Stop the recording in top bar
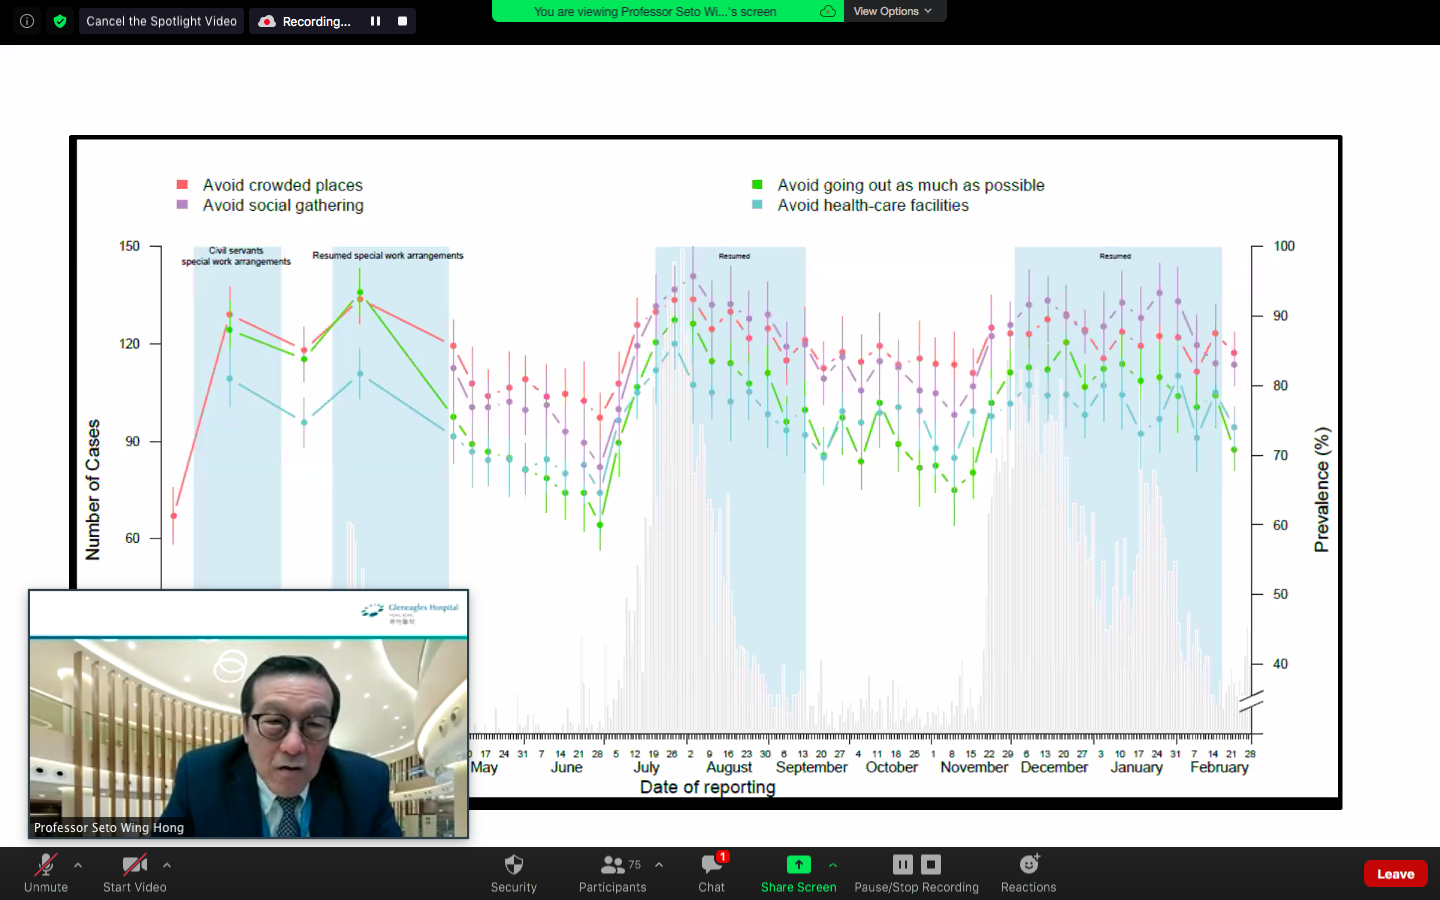Viewport: 1440px width, 900px height. pyautogui.click(x=402, y=21)
